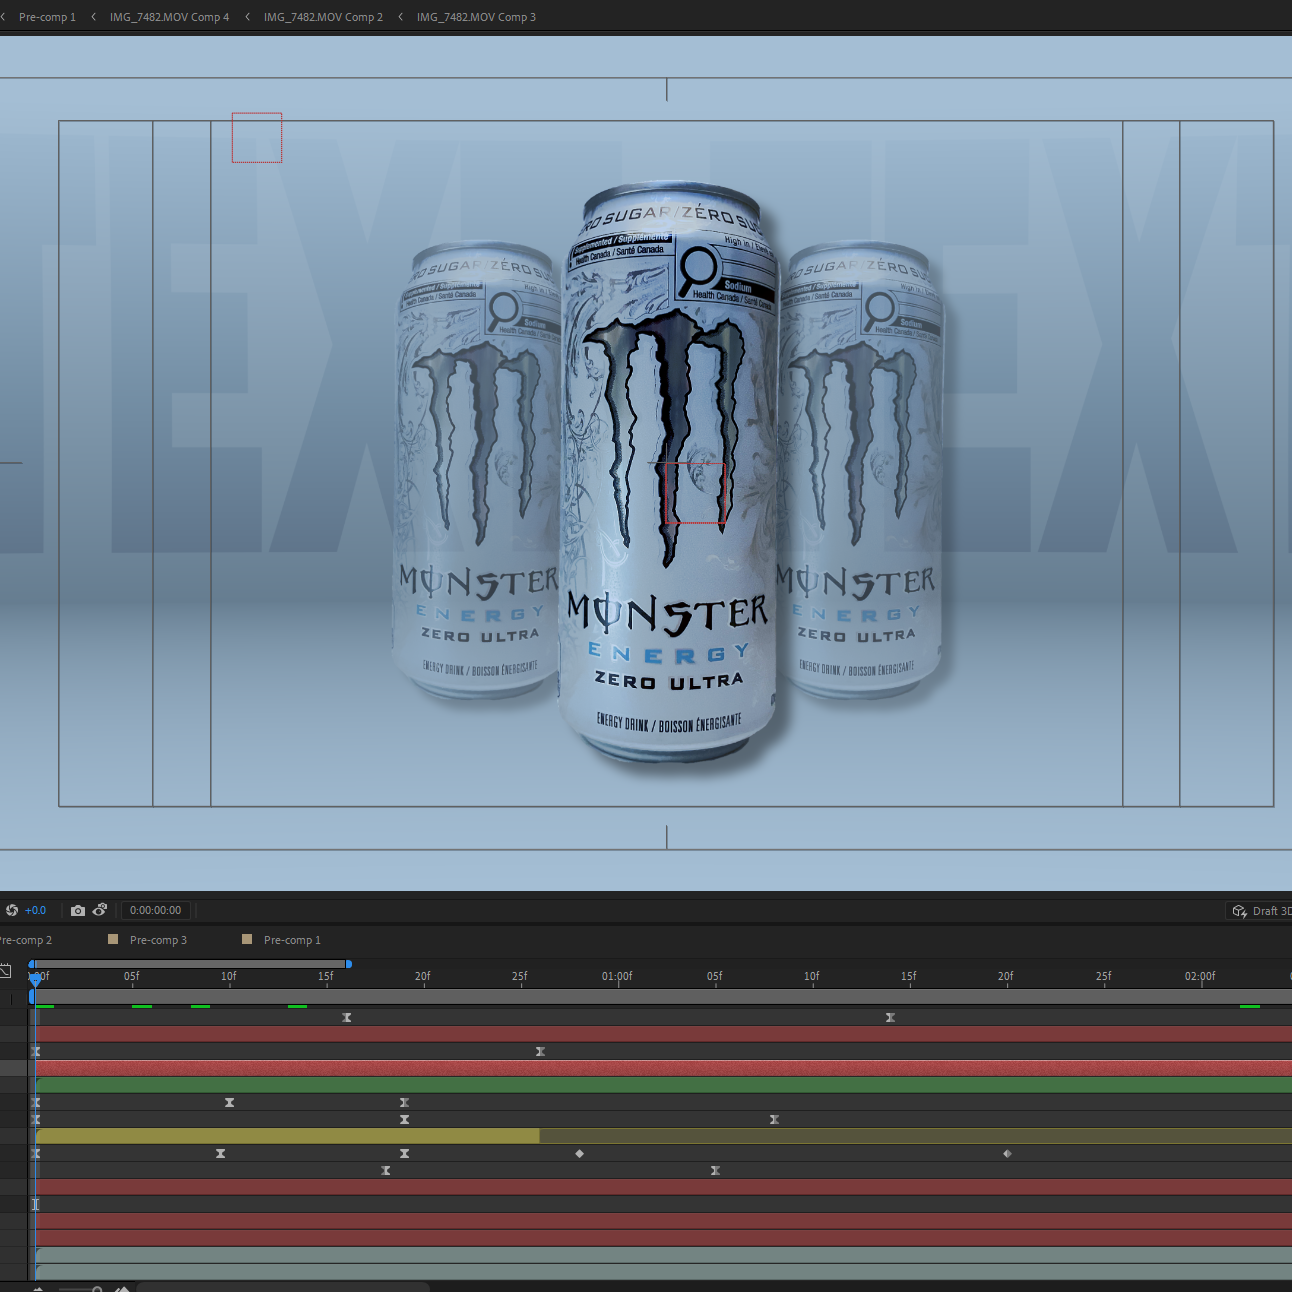The image size is (1292, 1292).
Task: Go to IMG_7482.MOV Comp 2 in breadcrumb
Action: pos(323,17)
